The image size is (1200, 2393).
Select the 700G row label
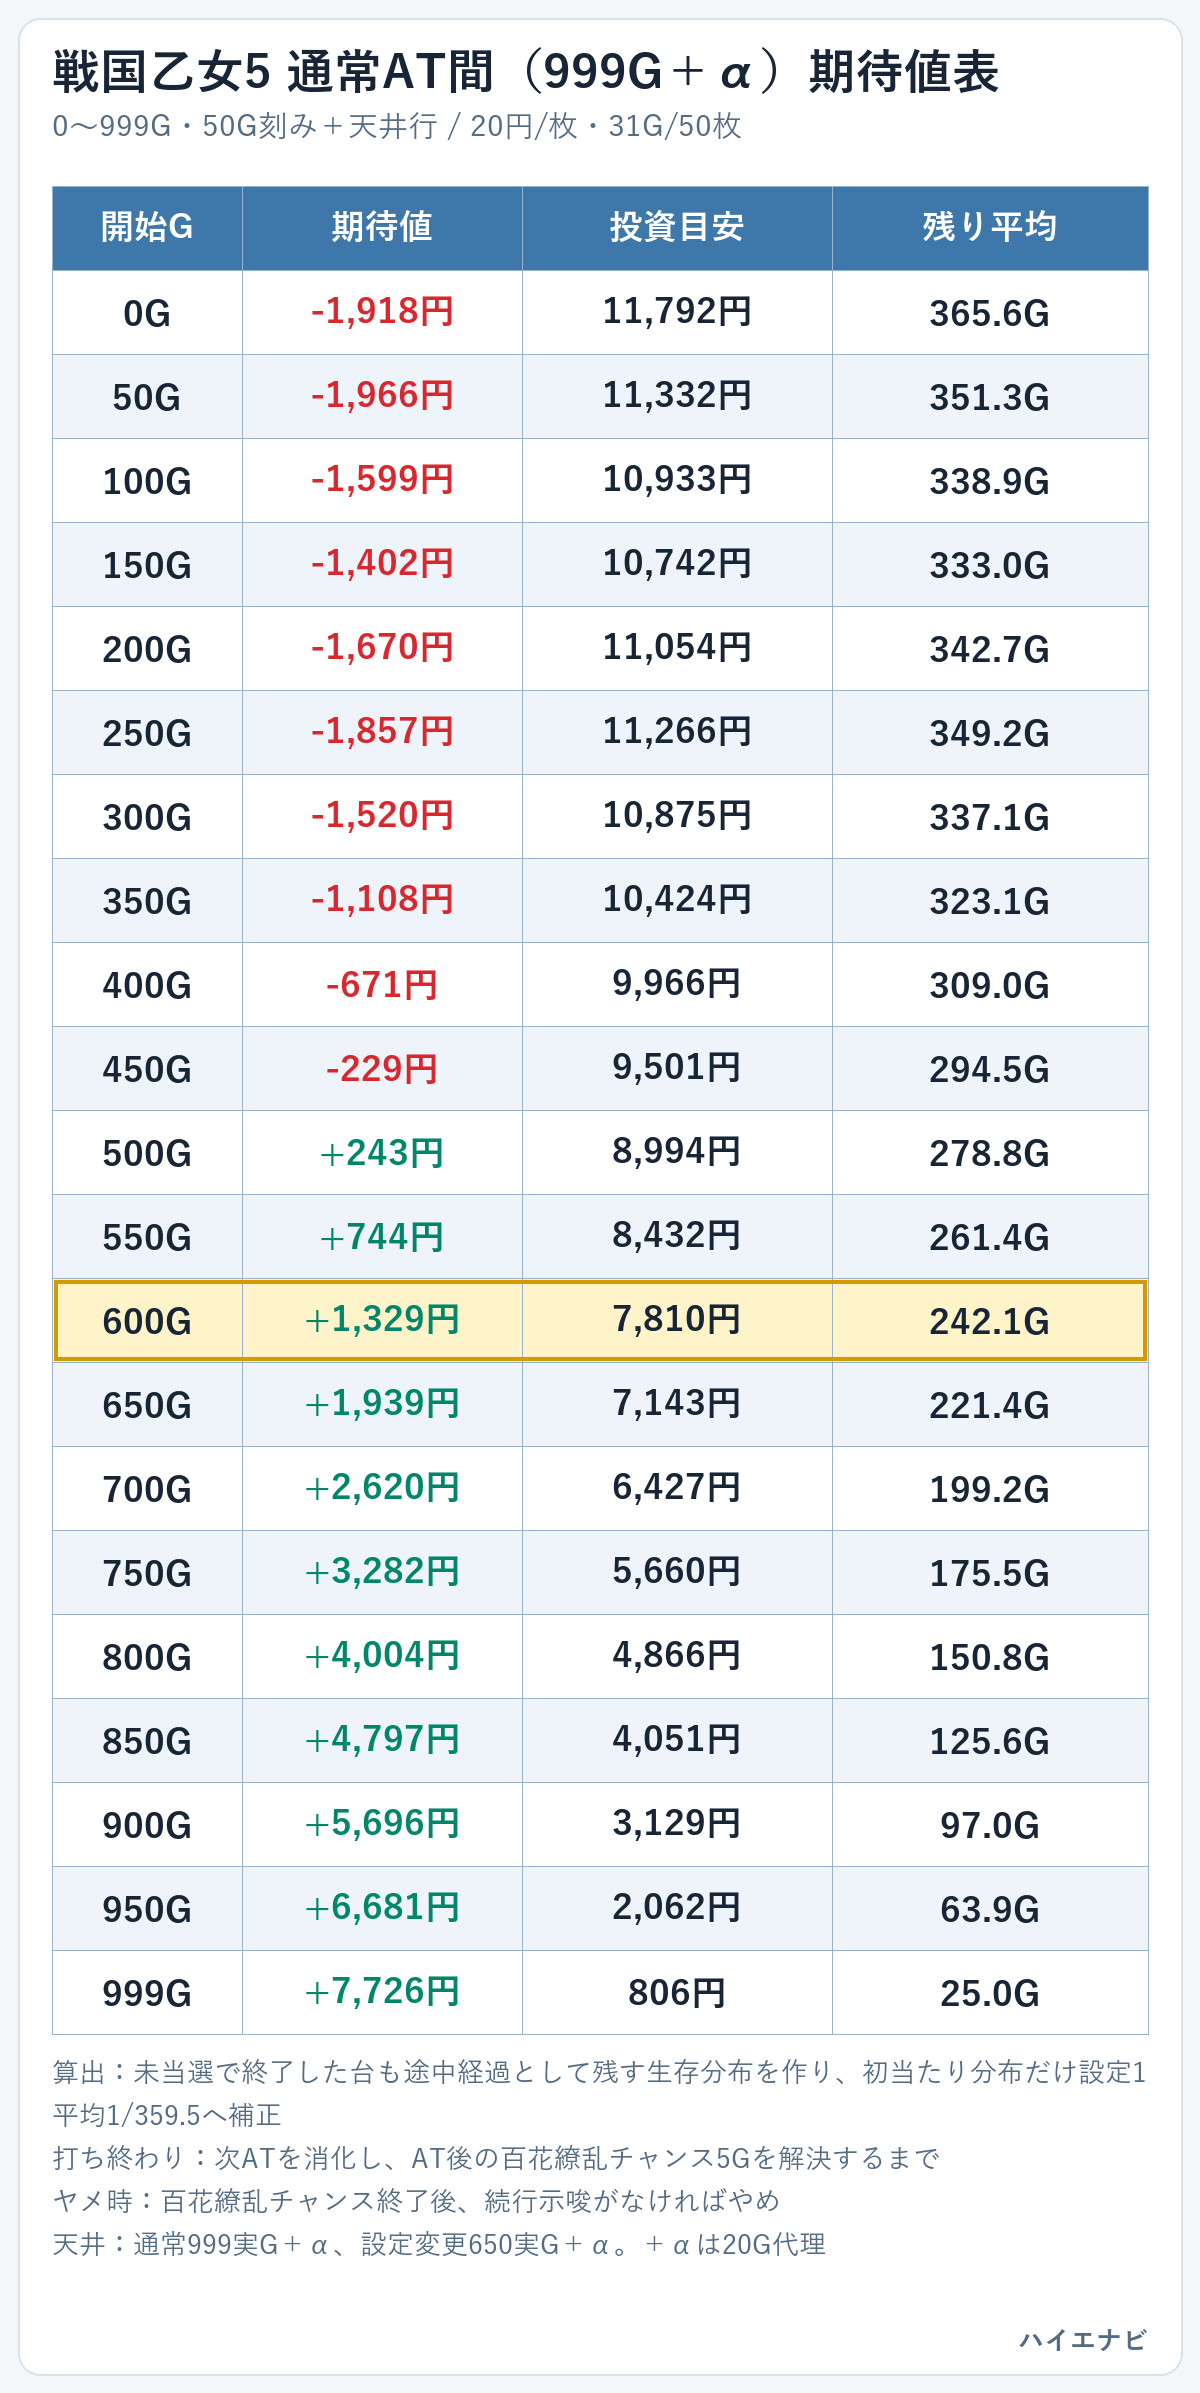[147, 1489]
